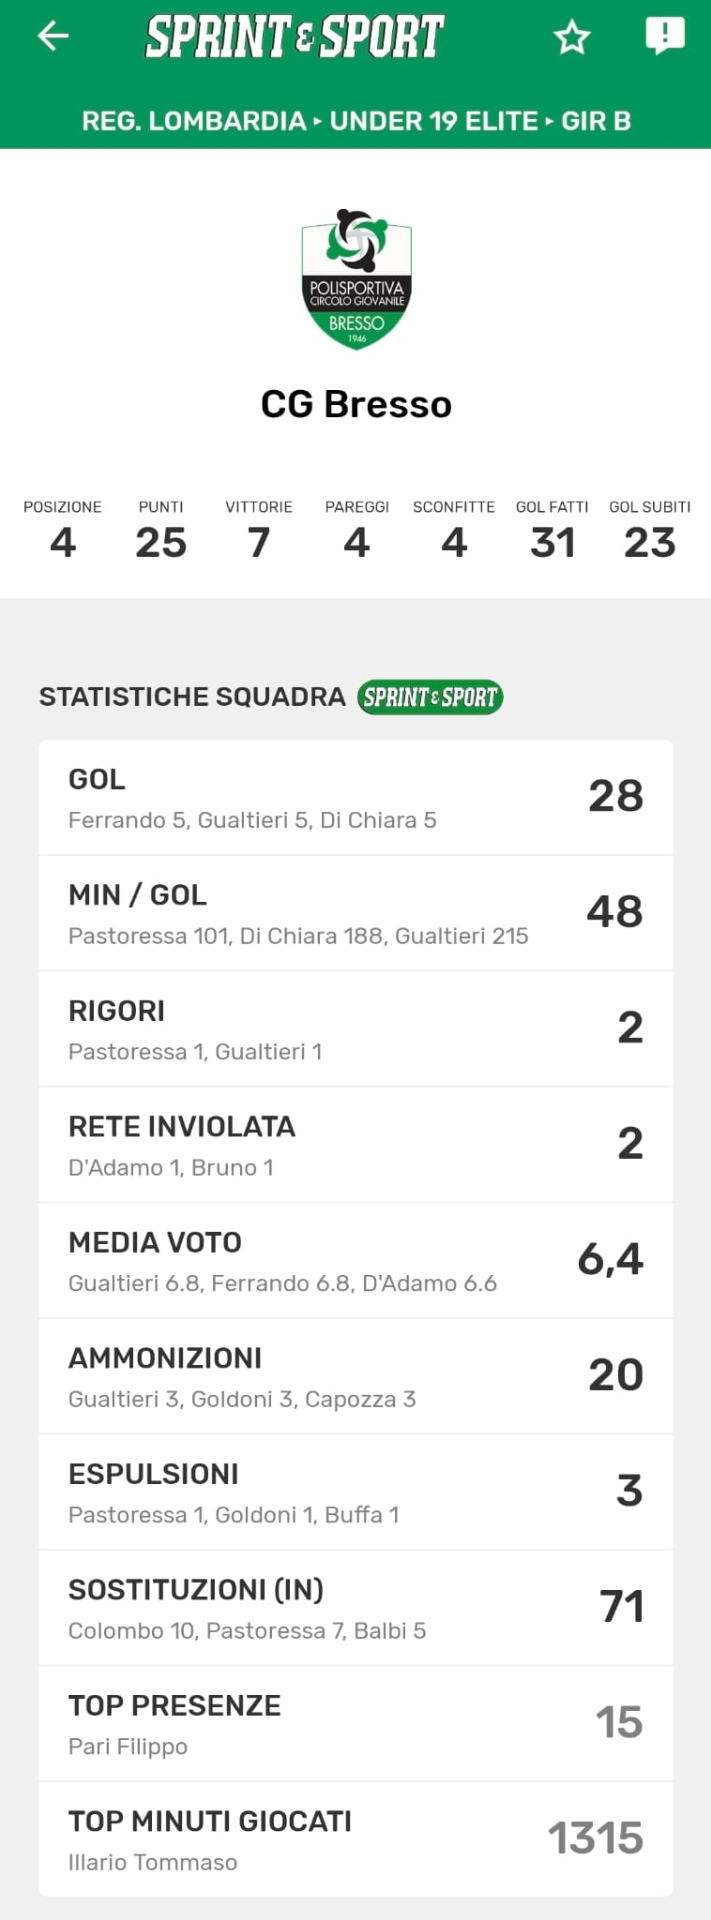Open the GOL statistics row
The width and height of the screenshot is (711, 1920).
pos(355,798)
